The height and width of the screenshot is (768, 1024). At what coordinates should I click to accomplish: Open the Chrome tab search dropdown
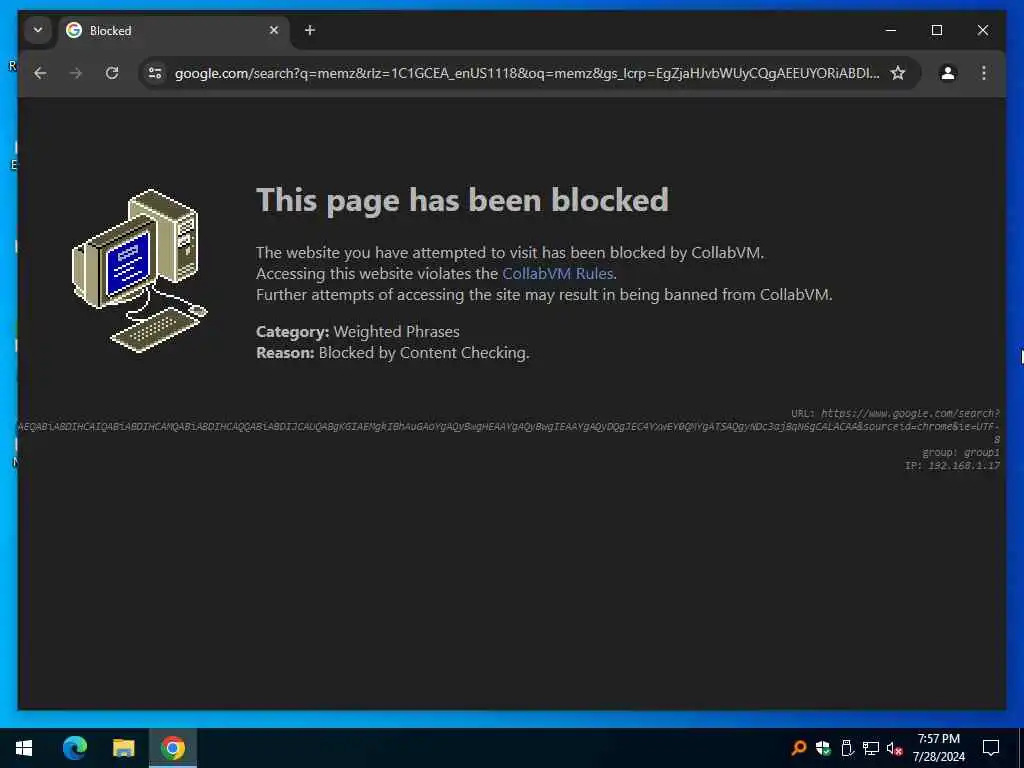[38, 30]
